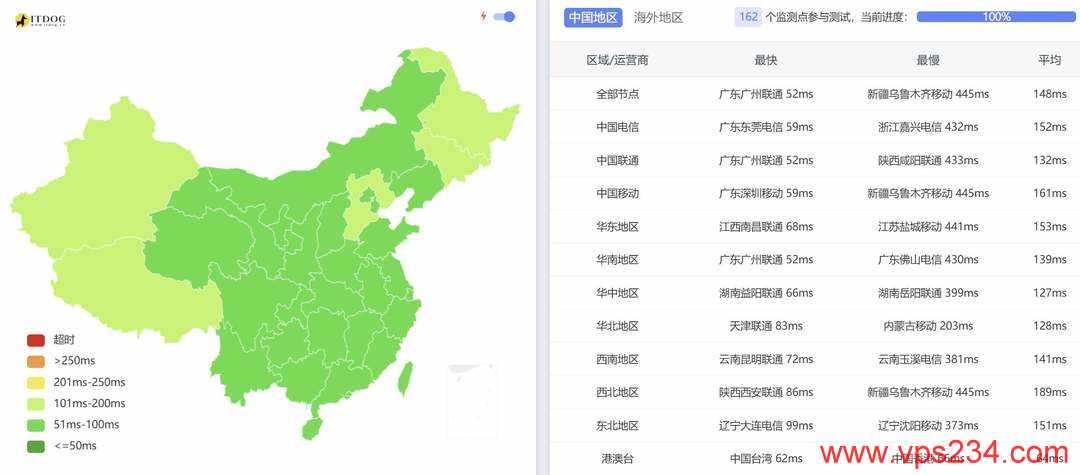Screen dimensions: 1080x475
Task: Click the 最快 column header
Action: click(765, 61)
